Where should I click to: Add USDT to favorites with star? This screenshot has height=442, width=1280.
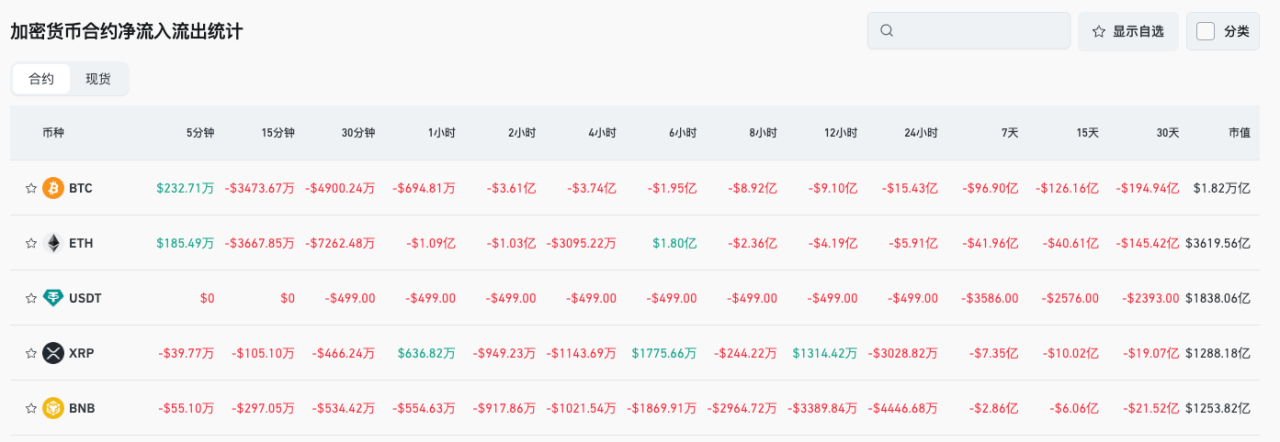30,298
